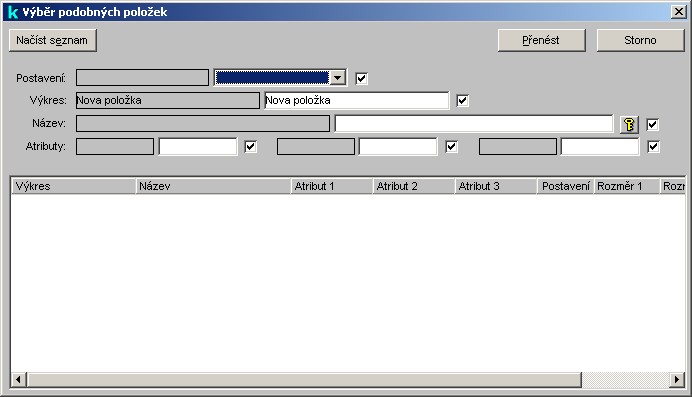Click the horizontal scrollbar thumb

(x=304, y=379)
